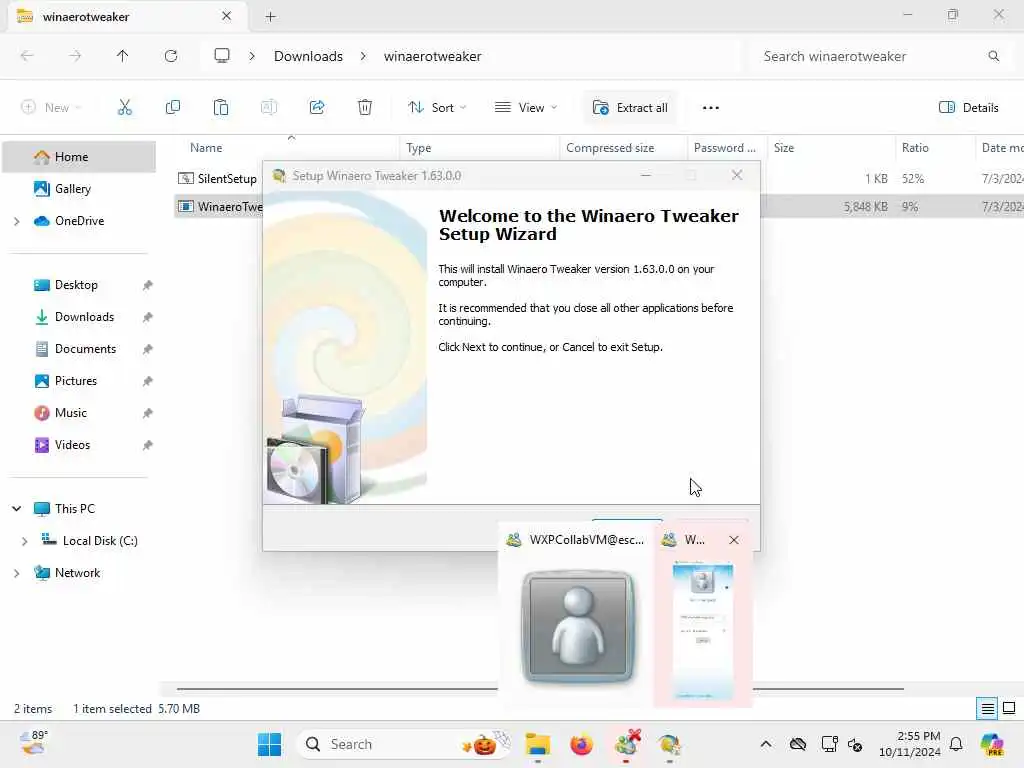Click the Winaero Tweaker setup taskbar icon
The width and height of the screenshot is (1024, 768).
tap(669, 744)
